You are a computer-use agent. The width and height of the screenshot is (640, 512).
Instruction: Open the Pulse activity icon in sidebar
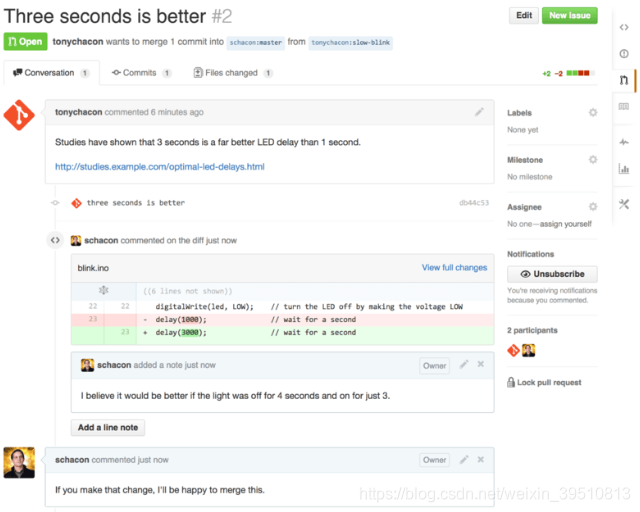pos(624,142)
